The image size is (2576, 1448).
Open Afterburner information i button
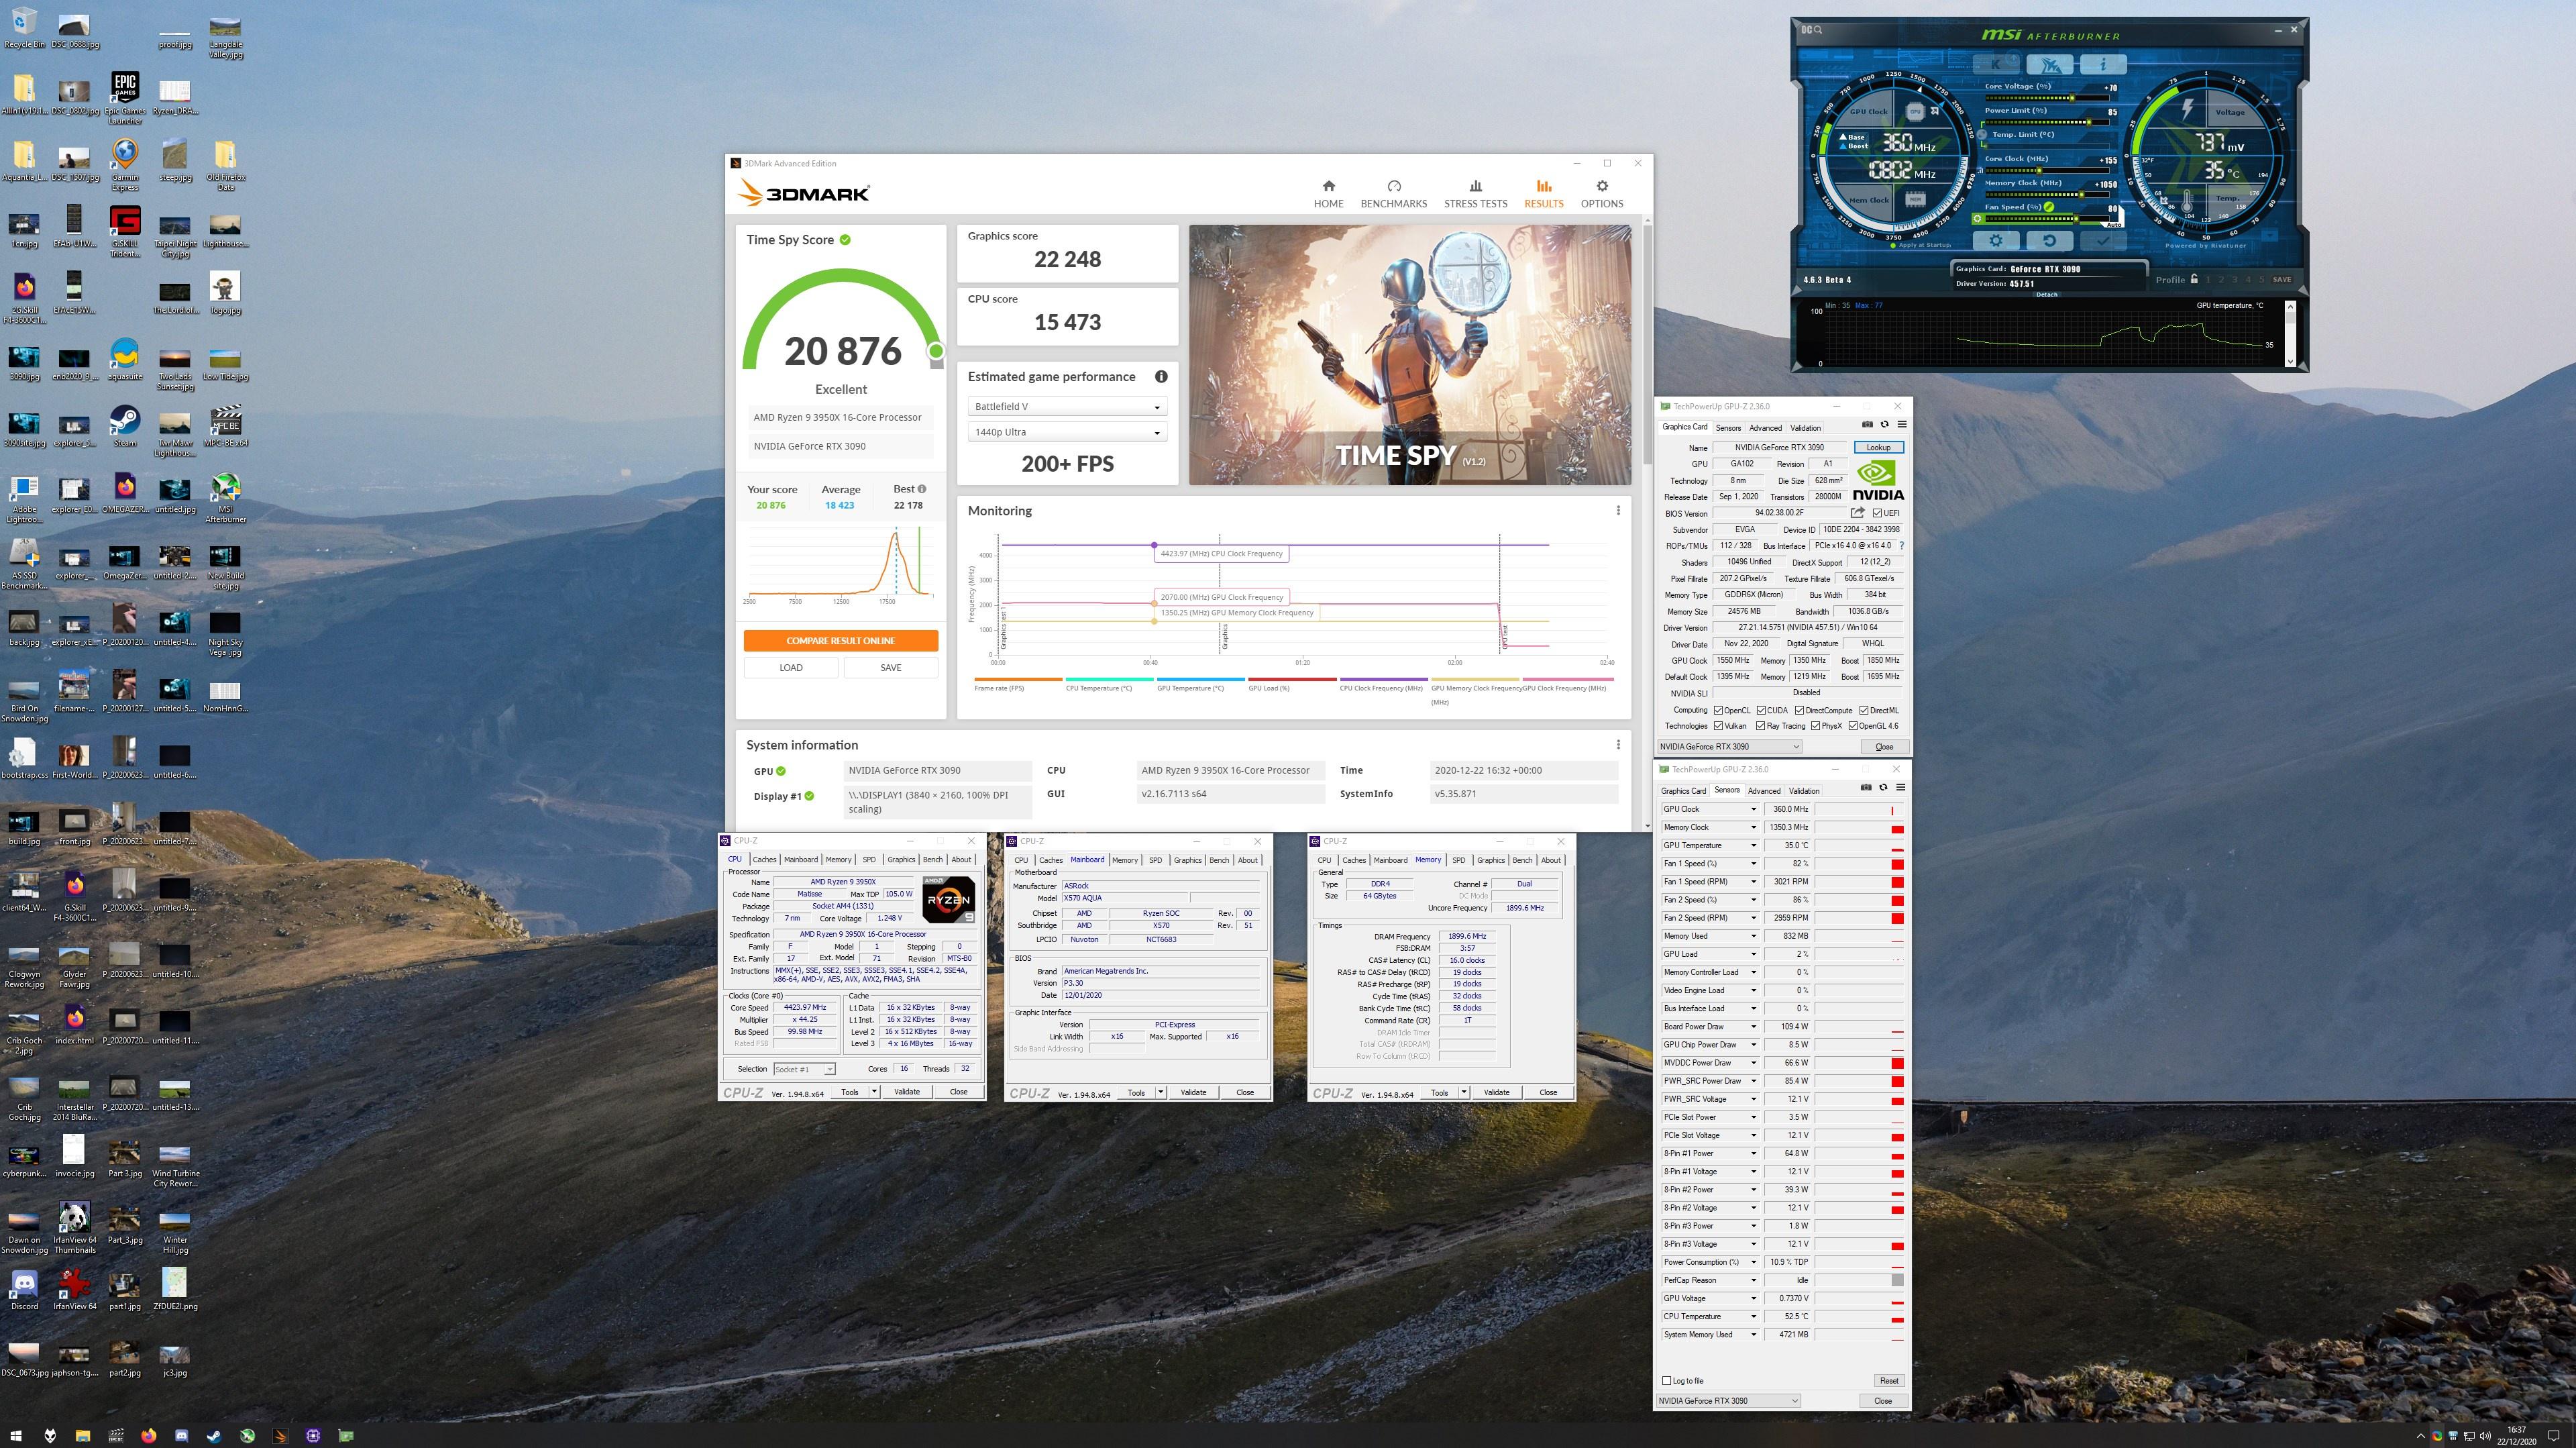click(2103, 64)
